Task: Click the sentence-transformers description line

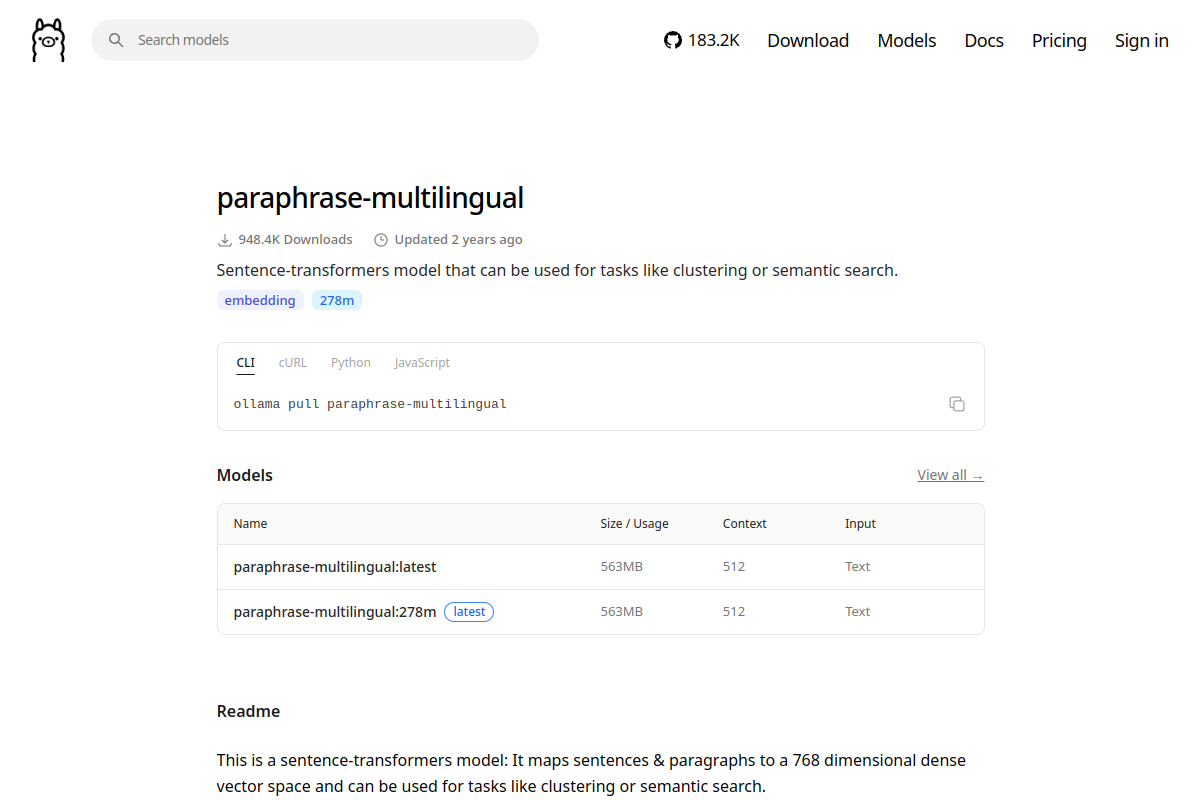Action: 557,271
